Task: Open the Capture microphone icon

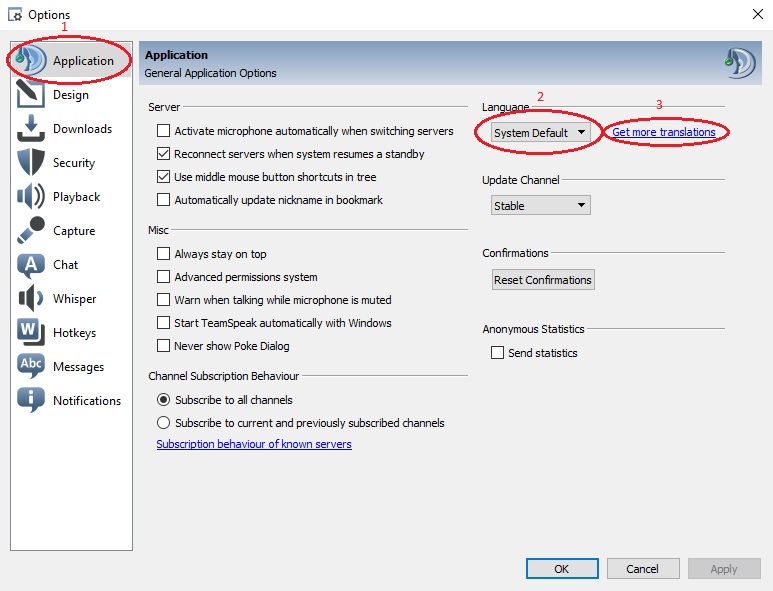Action: [31, 230]
